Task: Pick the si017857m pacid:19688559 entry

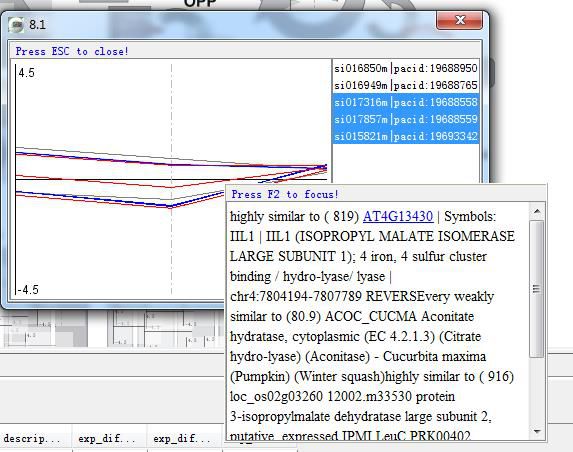Action: [406, 119]
